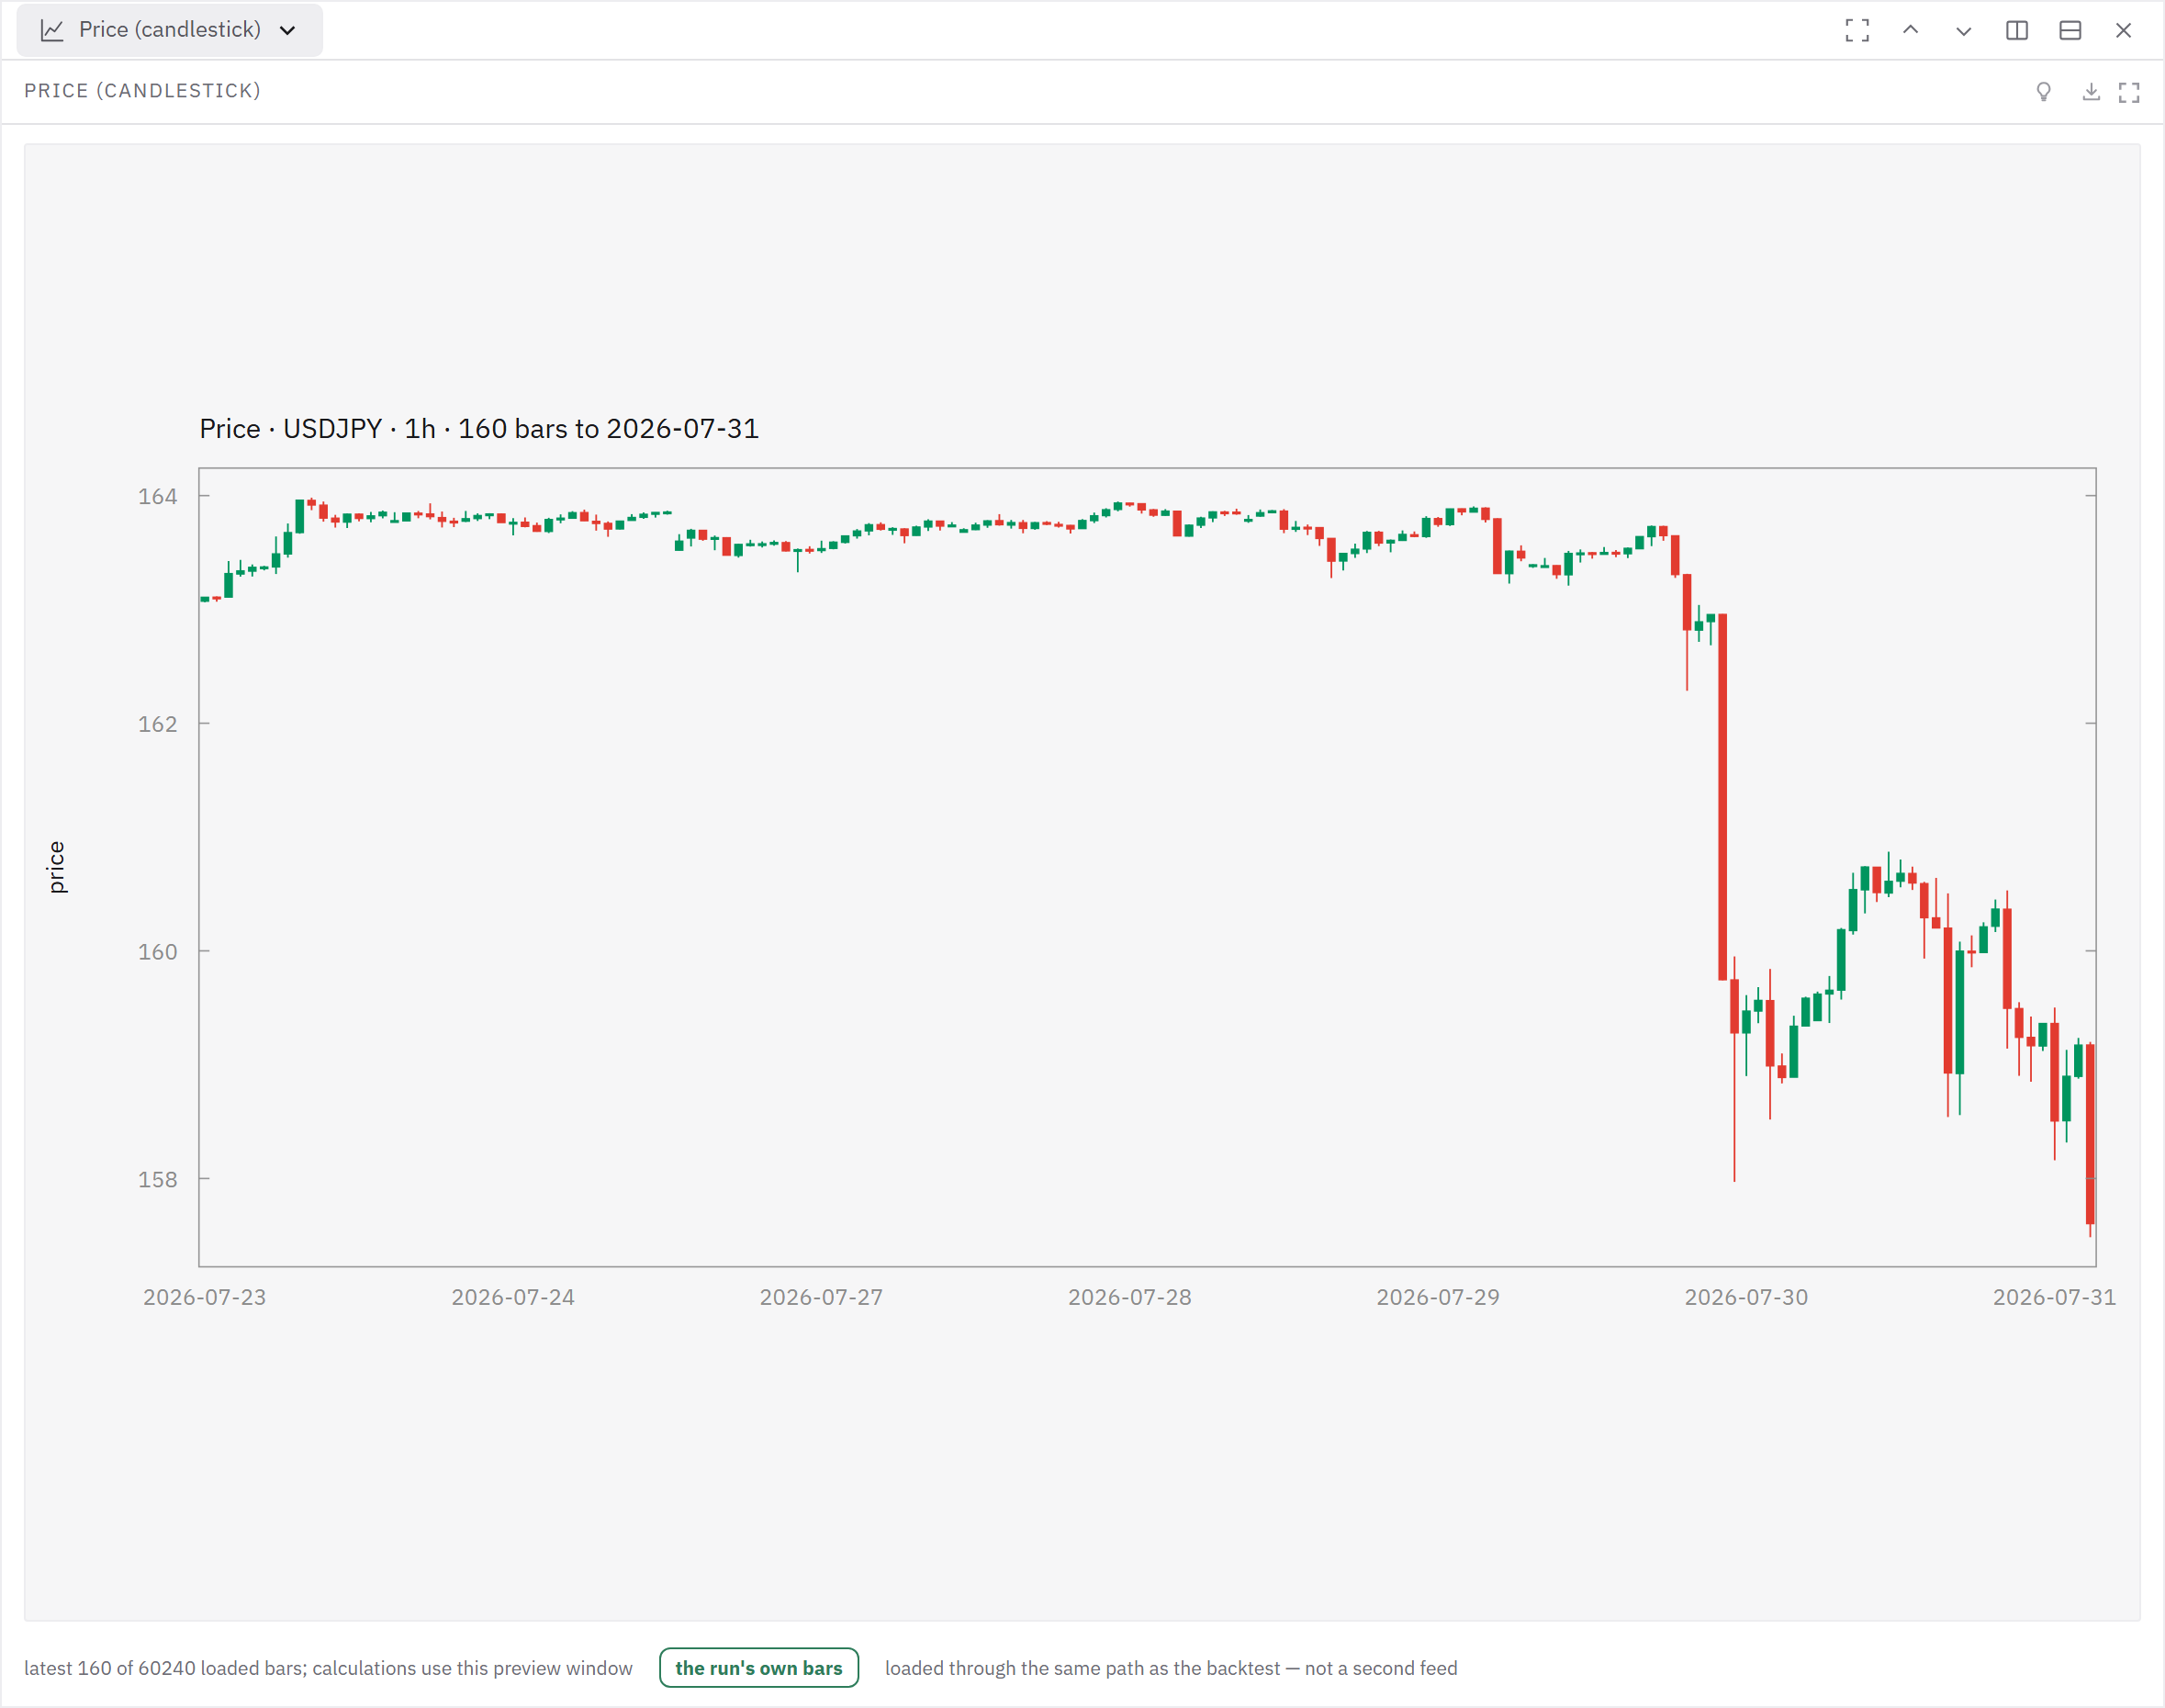
Task: Split the panel into stacked rows
Action: click(x=2070, y=30)
